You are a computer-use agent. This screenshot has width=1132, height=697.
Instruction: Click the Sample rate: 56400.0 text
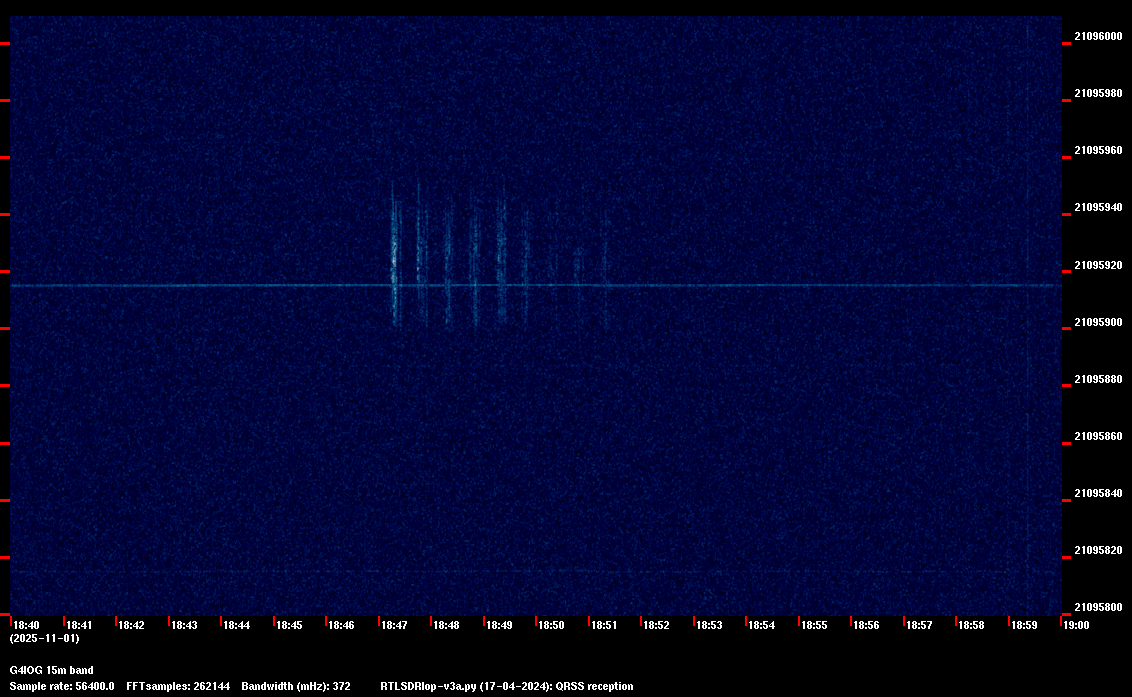tap(62, 687)
